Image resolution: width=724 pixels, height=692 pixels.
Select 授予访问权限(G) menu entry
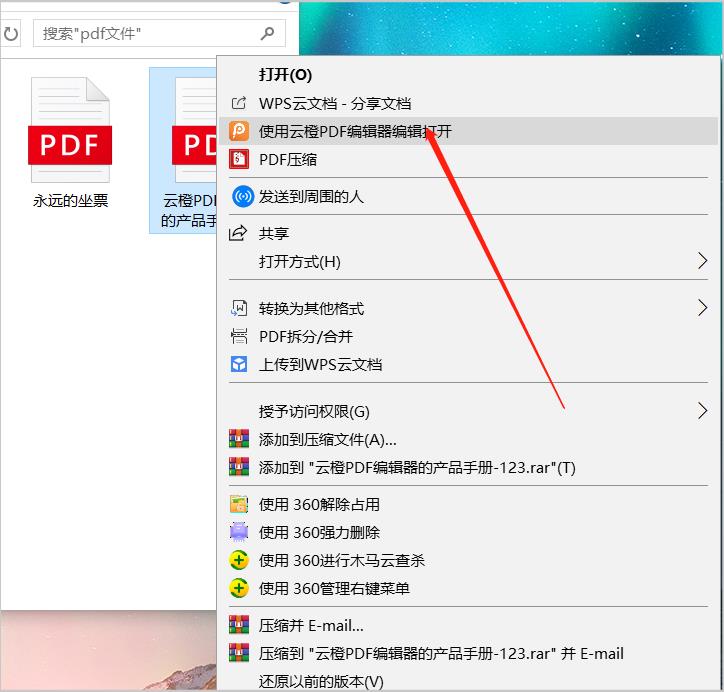tap(468, 411)
